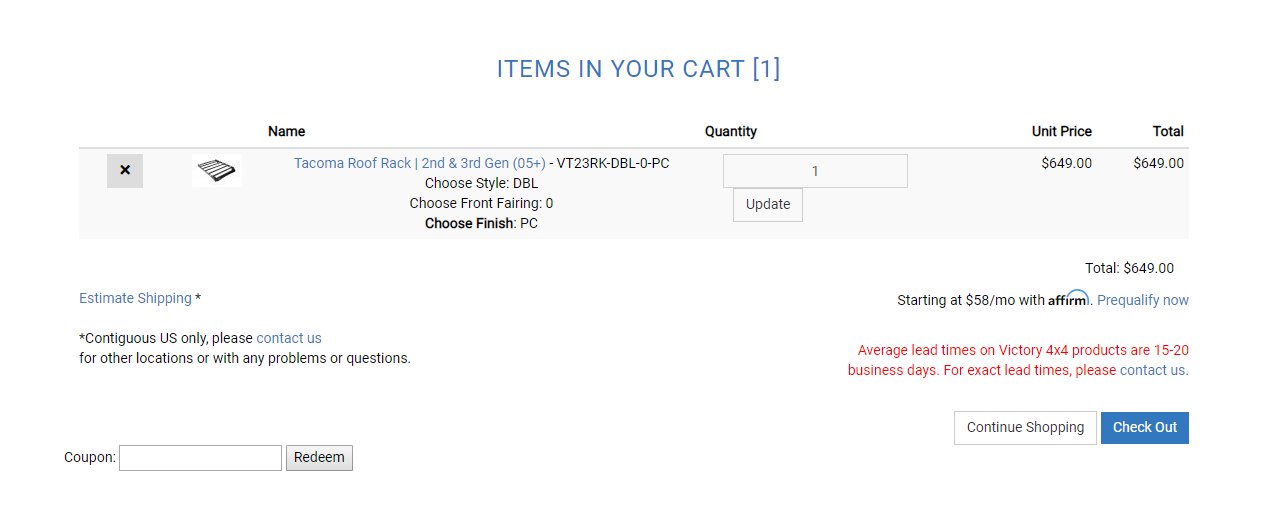Click the Continue Shopping button

pyautogui.click(x=1025, y=428)
